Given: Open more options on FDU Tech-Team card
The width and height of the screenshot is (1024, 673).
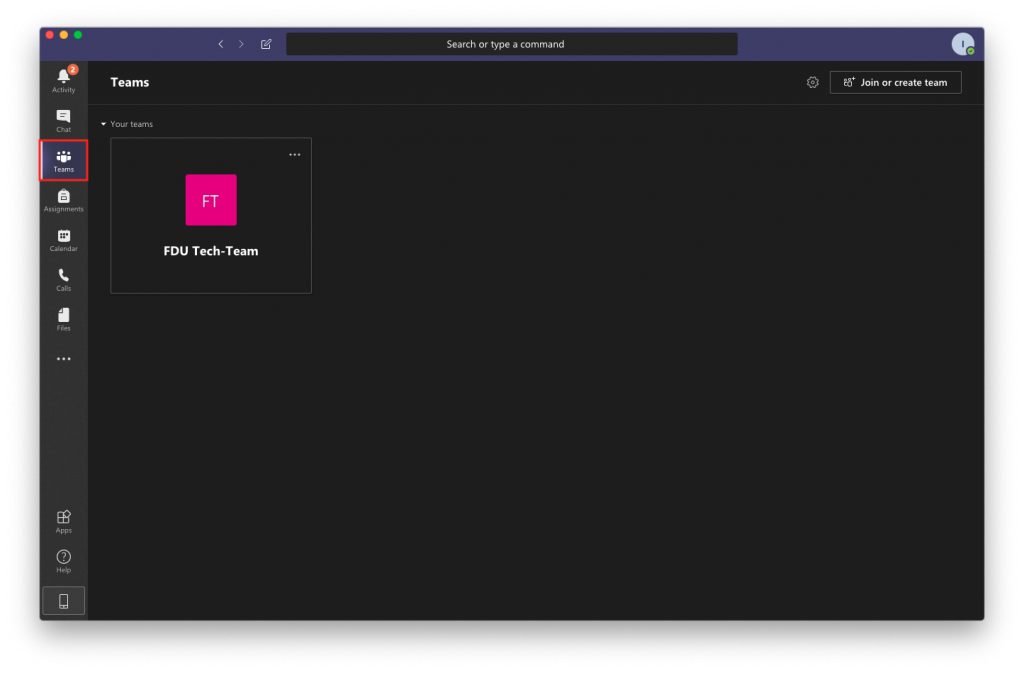Looking at the screenshot, I should [x=295, y=155].
